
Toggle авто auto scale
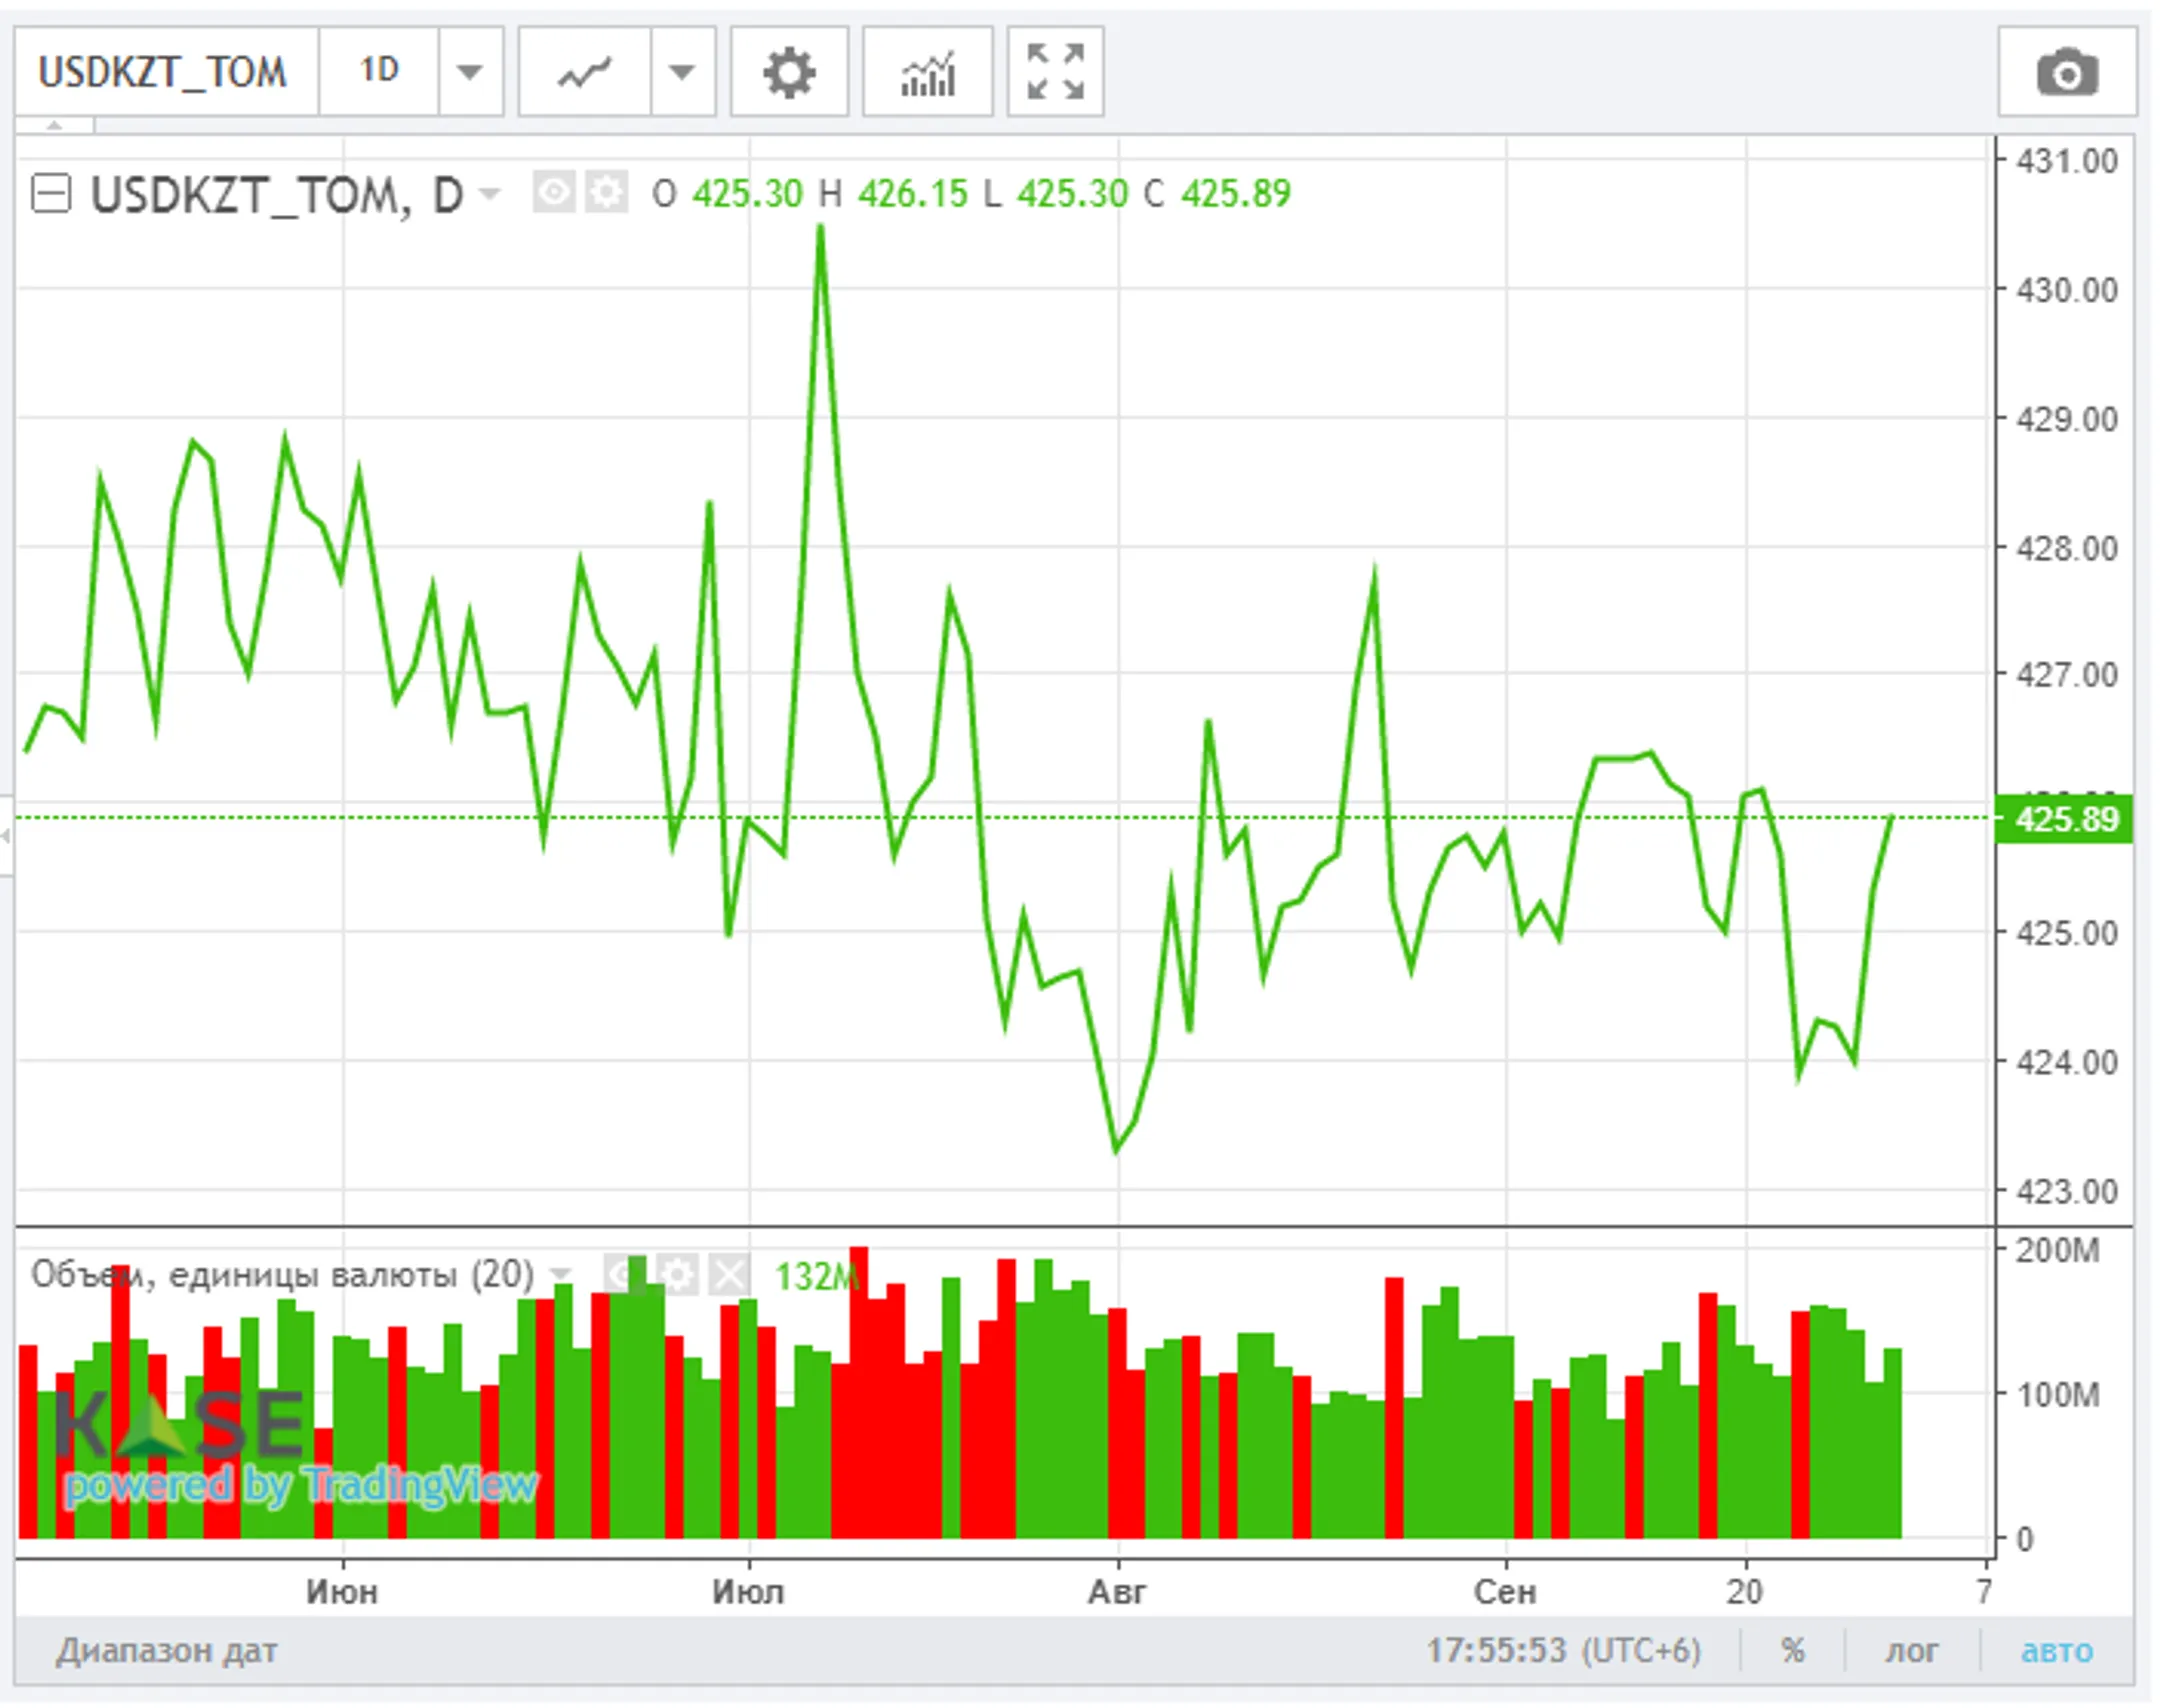[2056, 1649]
